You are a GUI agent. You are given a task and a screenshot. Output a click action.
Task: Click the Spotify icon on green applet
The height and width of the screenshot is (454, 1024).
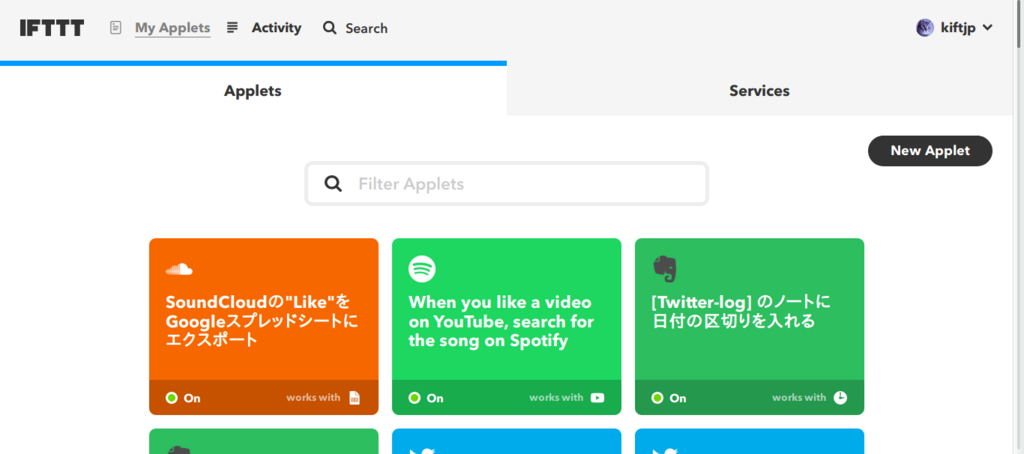tap(422, 269)
